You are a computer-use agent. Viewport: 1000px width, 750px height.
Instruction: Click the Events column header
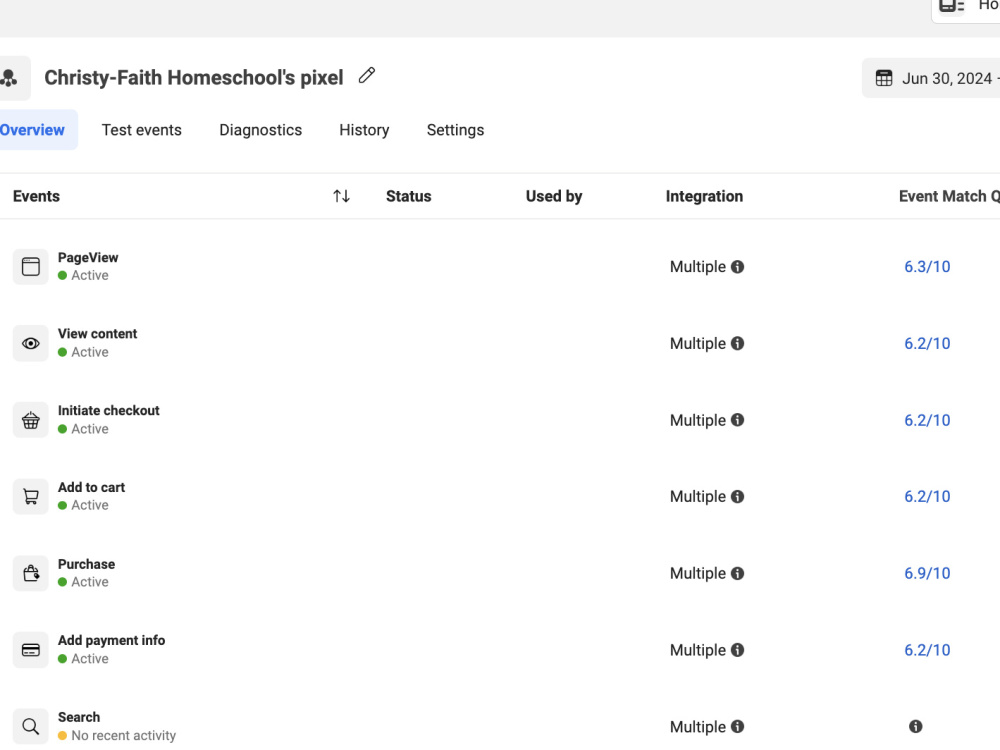36,196
